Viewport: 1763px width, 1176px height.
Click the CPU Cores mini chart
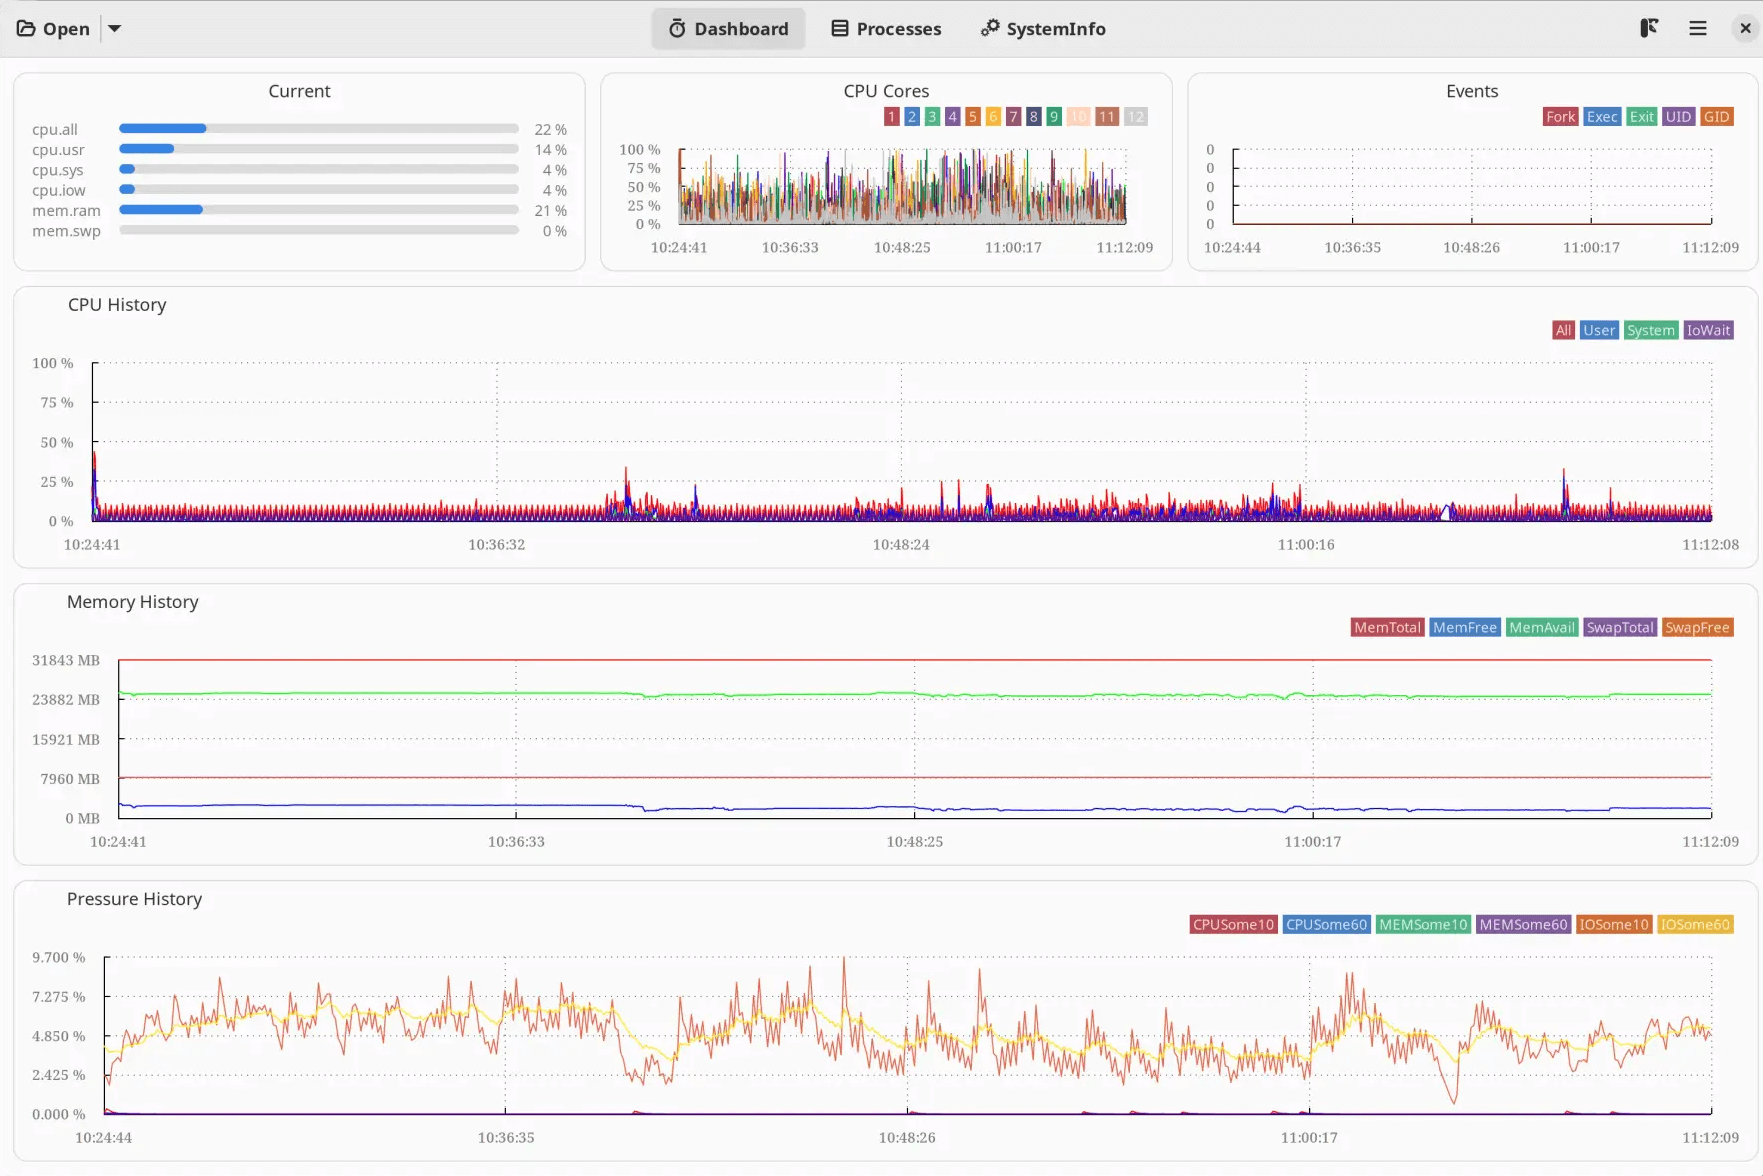point(902,186)
